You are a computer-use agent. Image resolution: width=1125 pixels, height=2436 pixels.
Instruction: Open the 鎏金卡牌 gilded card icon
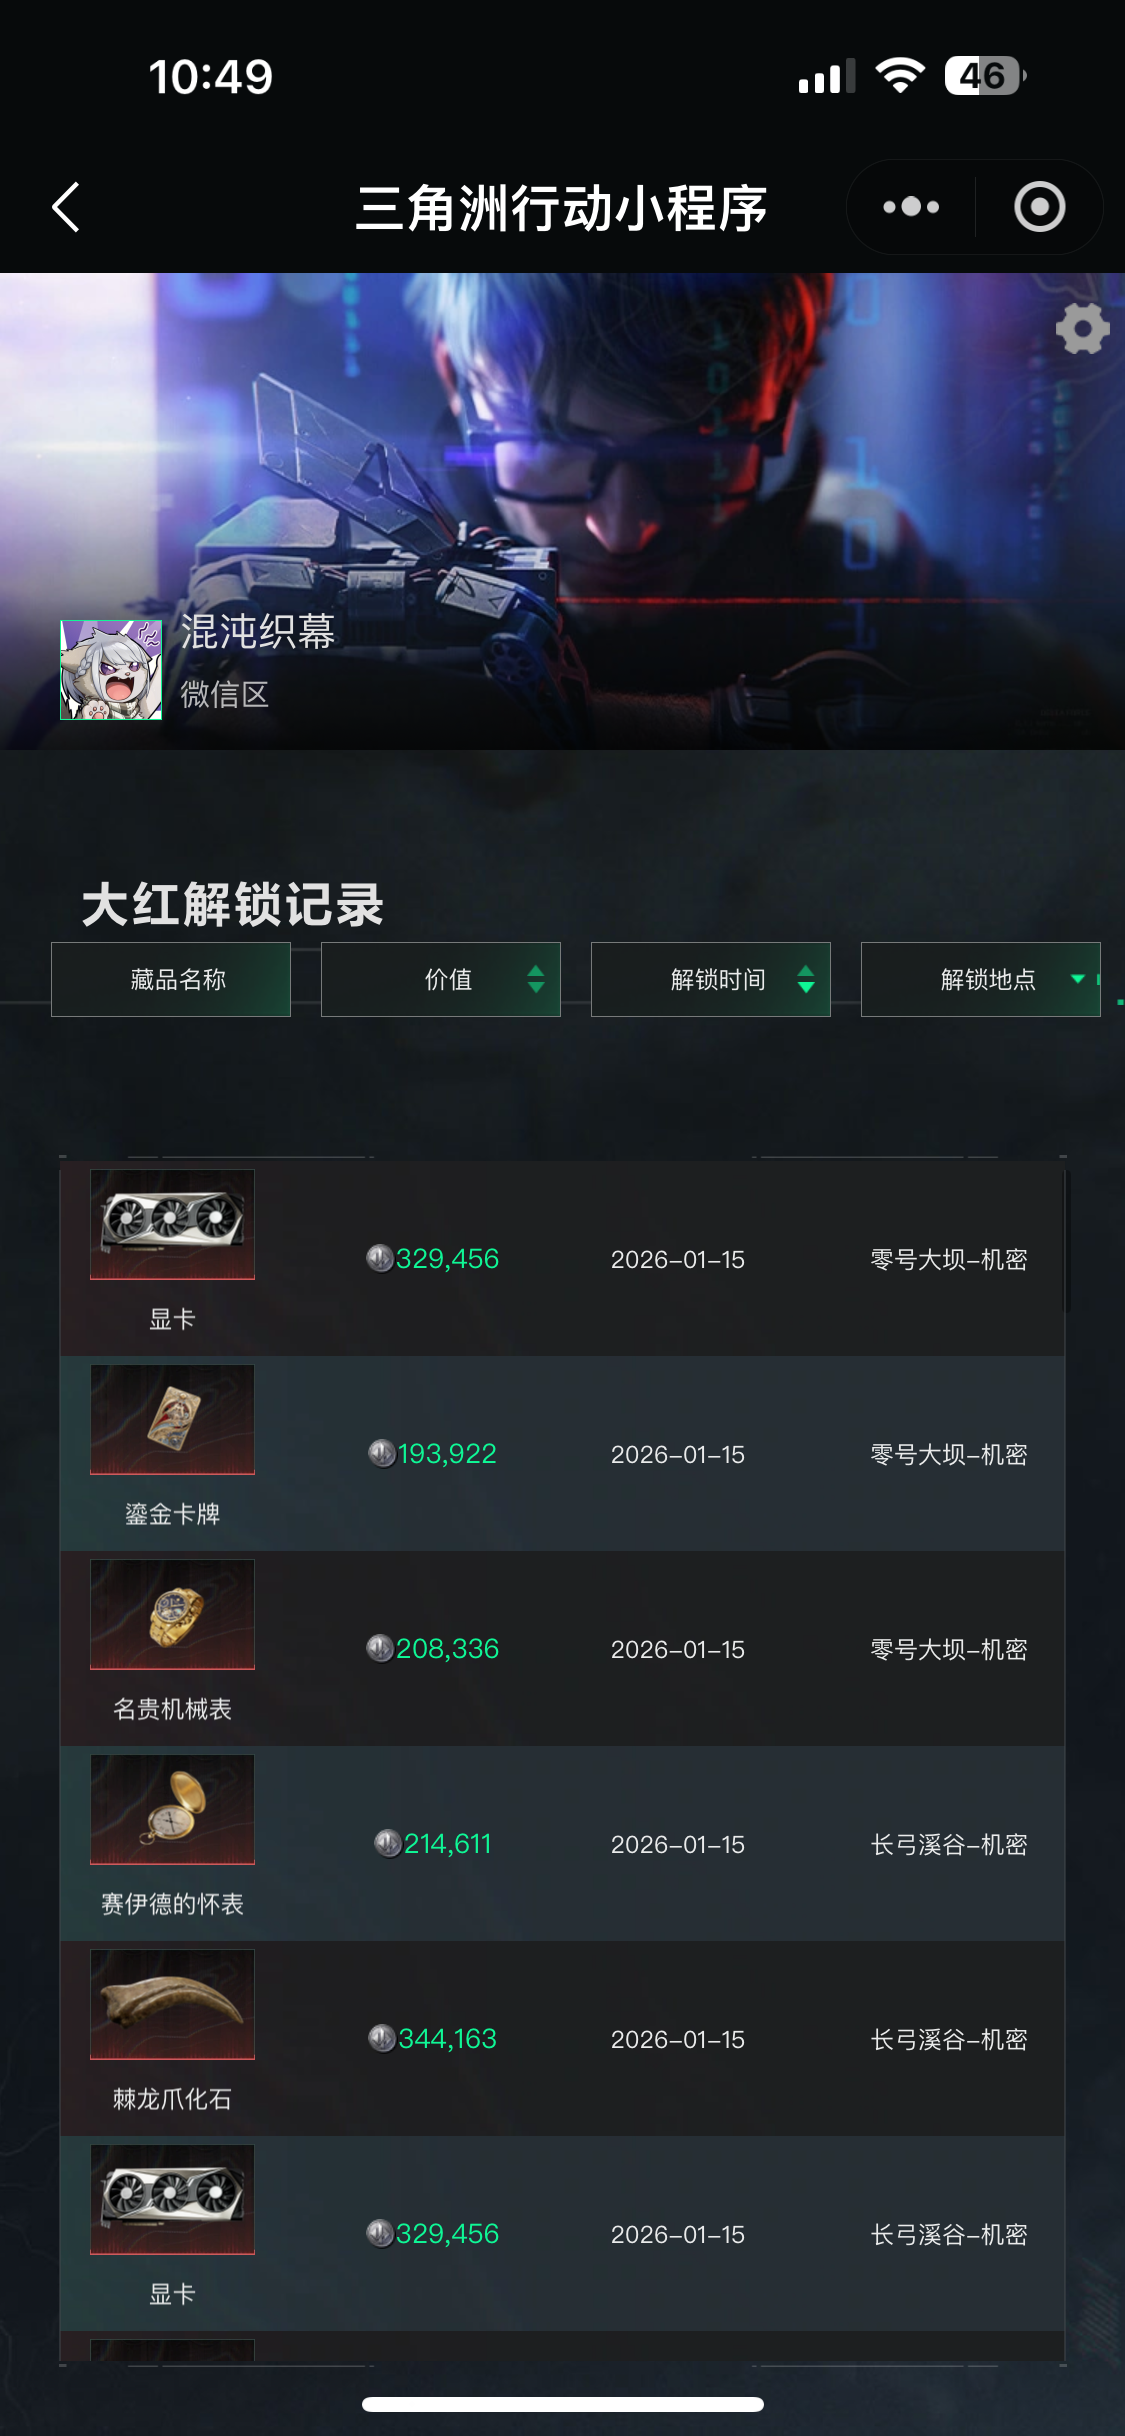pyautogui.click(x=172, y=1419)
